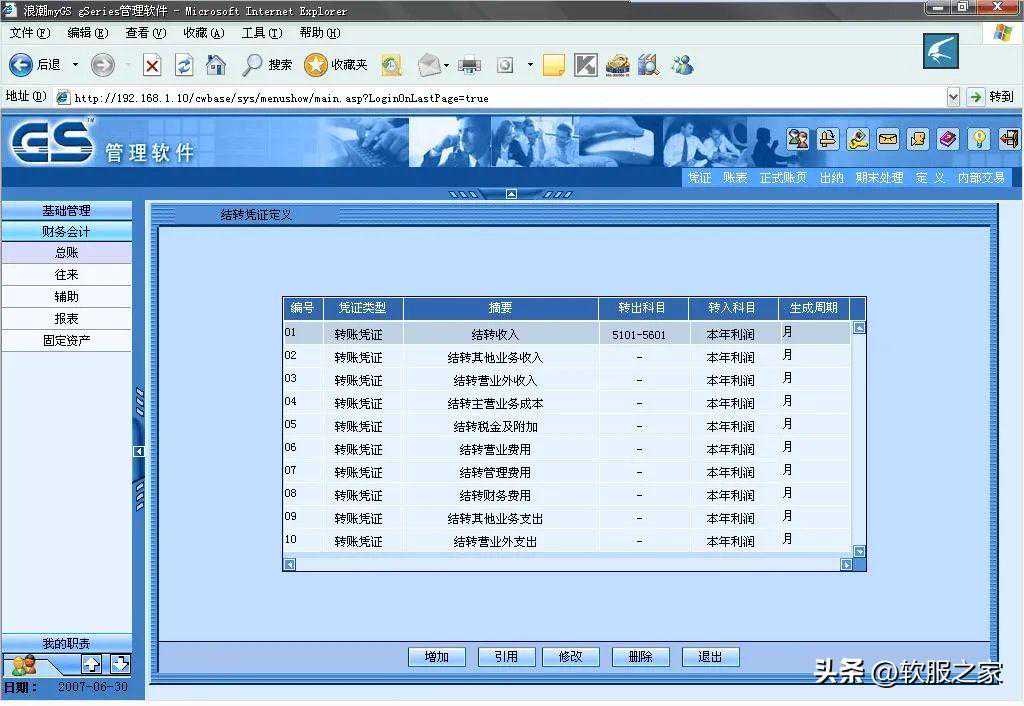
Task: Collapse the top banner with the up arrow
Action: pos(511,194)
